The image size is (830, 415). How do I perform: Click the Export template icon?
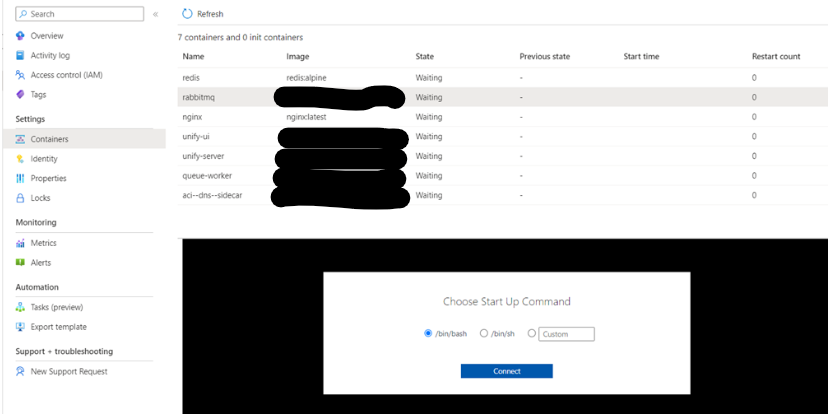20,327
